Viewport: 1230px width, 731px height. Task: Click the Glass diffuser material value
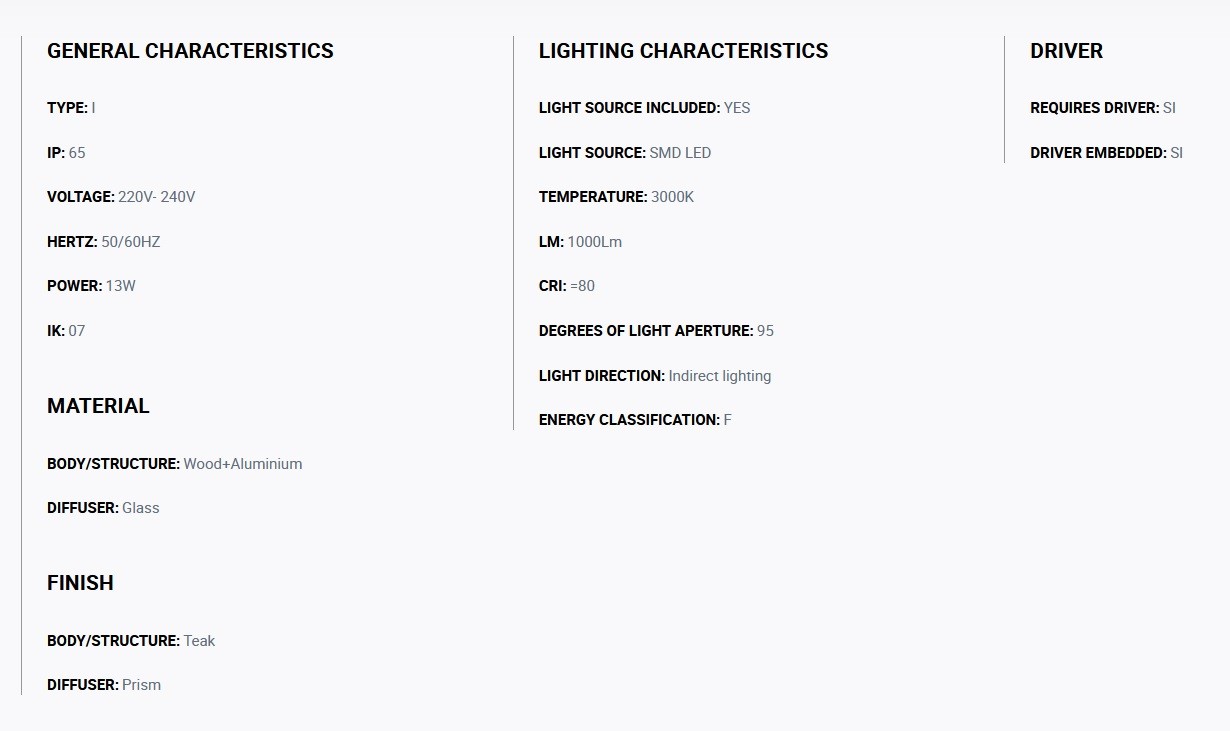coord(141,508)
